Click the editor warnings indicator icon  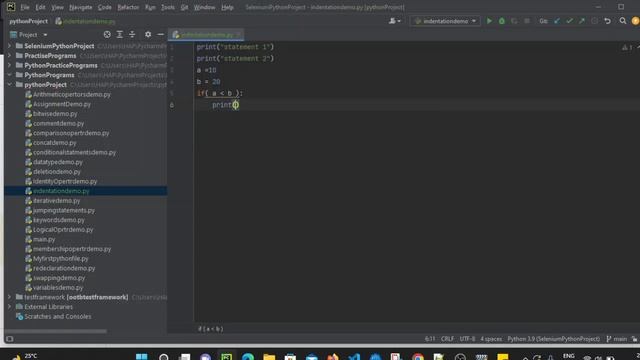coord(627,47)
